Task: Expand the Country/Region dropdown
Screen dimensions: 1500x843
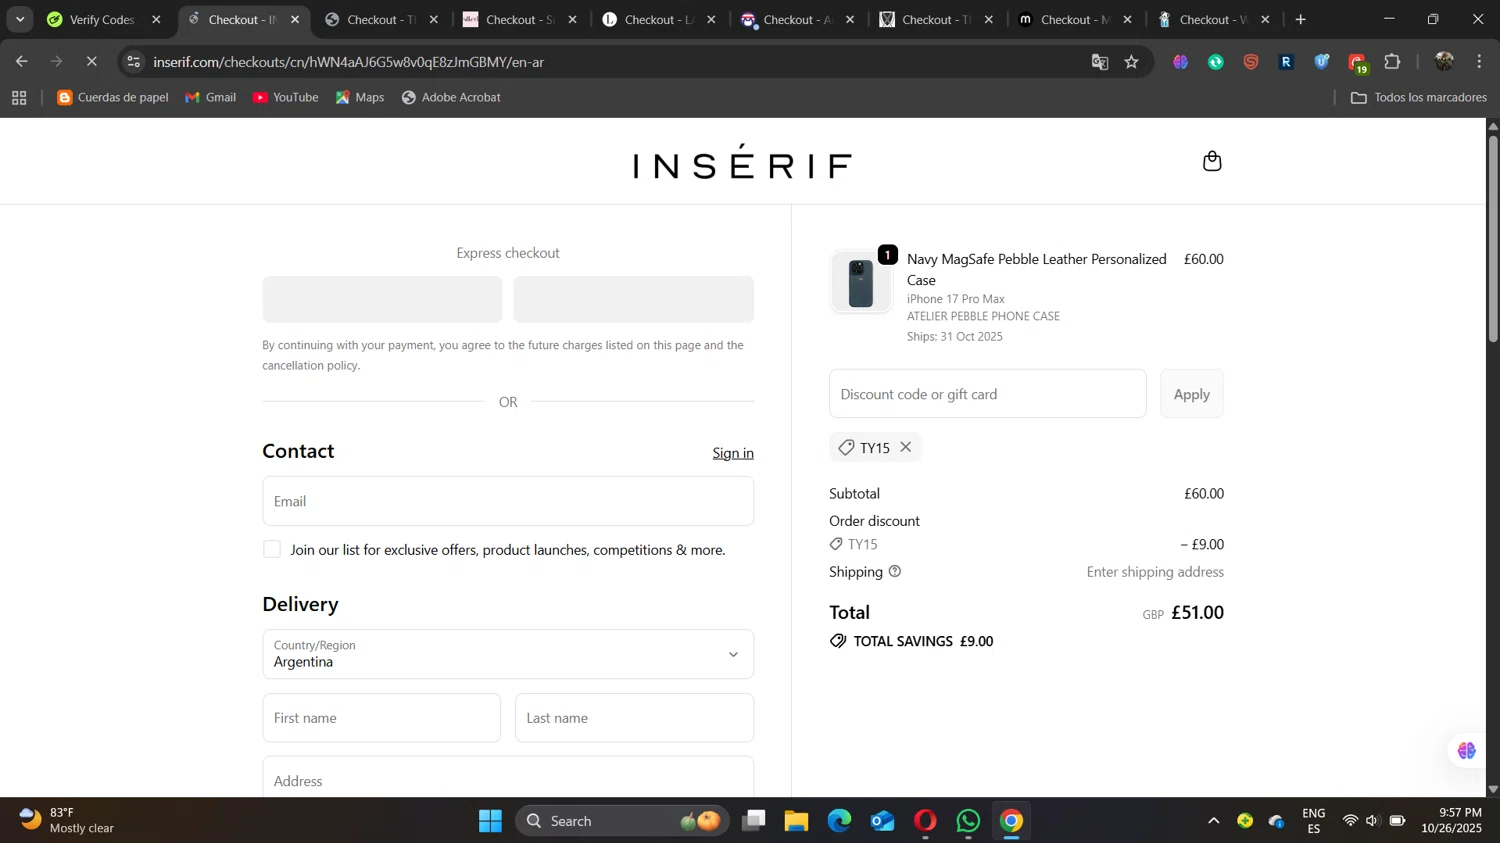Action: [x=508, y=654]
